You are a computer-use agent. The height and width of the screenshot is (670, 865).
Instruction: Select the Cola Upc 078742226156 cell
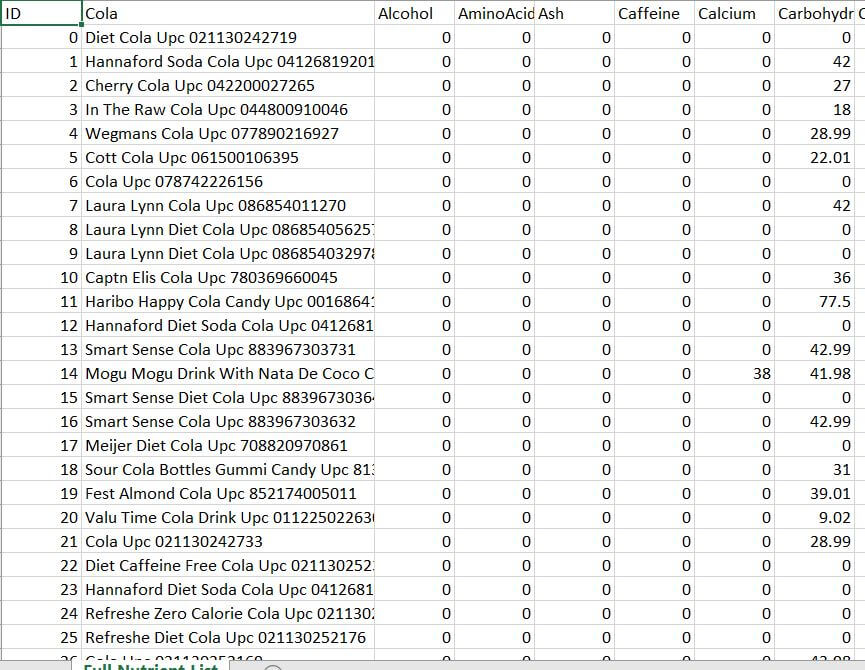click(x=228, y=181)
